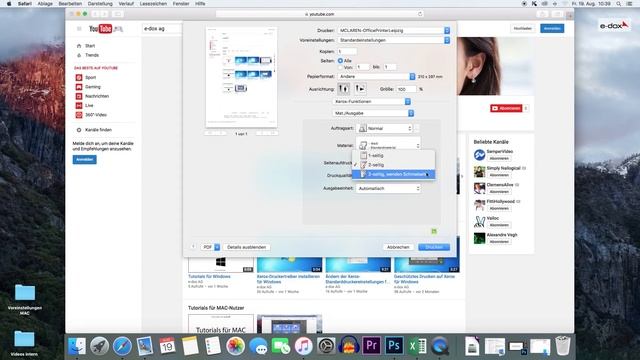Open the Material dropdown
Image resolution: width=640 pixels, height=360 pixels.
388,144
